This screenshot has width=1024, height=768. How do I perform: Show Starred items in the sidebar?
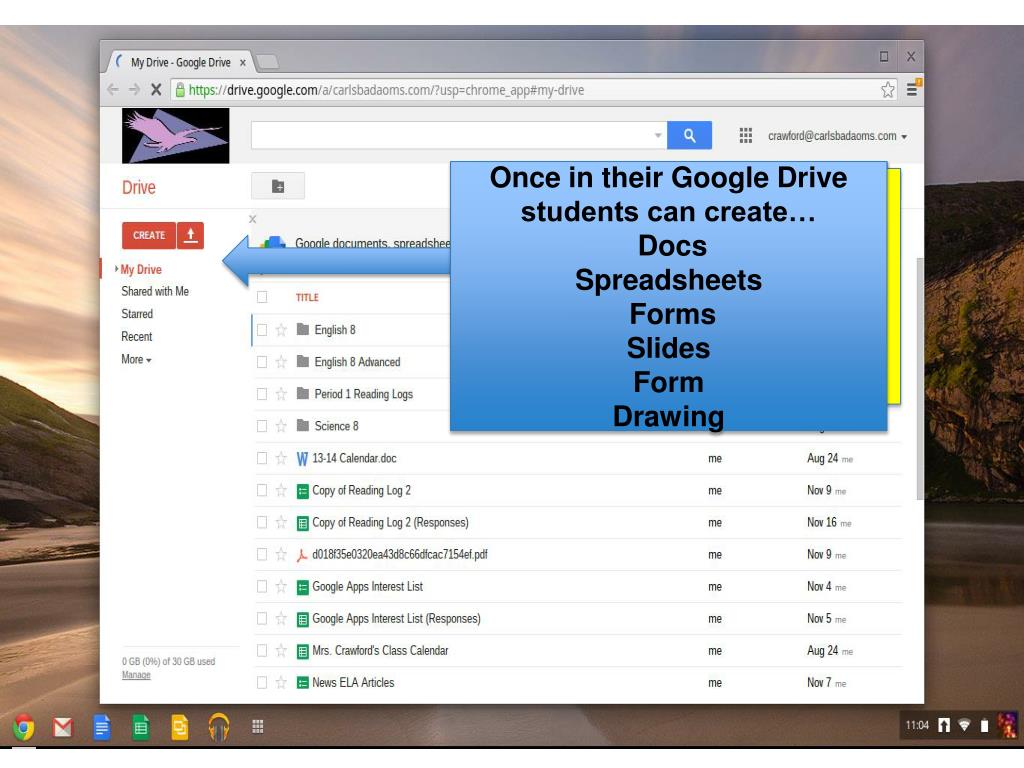click(x=137, y=314)
